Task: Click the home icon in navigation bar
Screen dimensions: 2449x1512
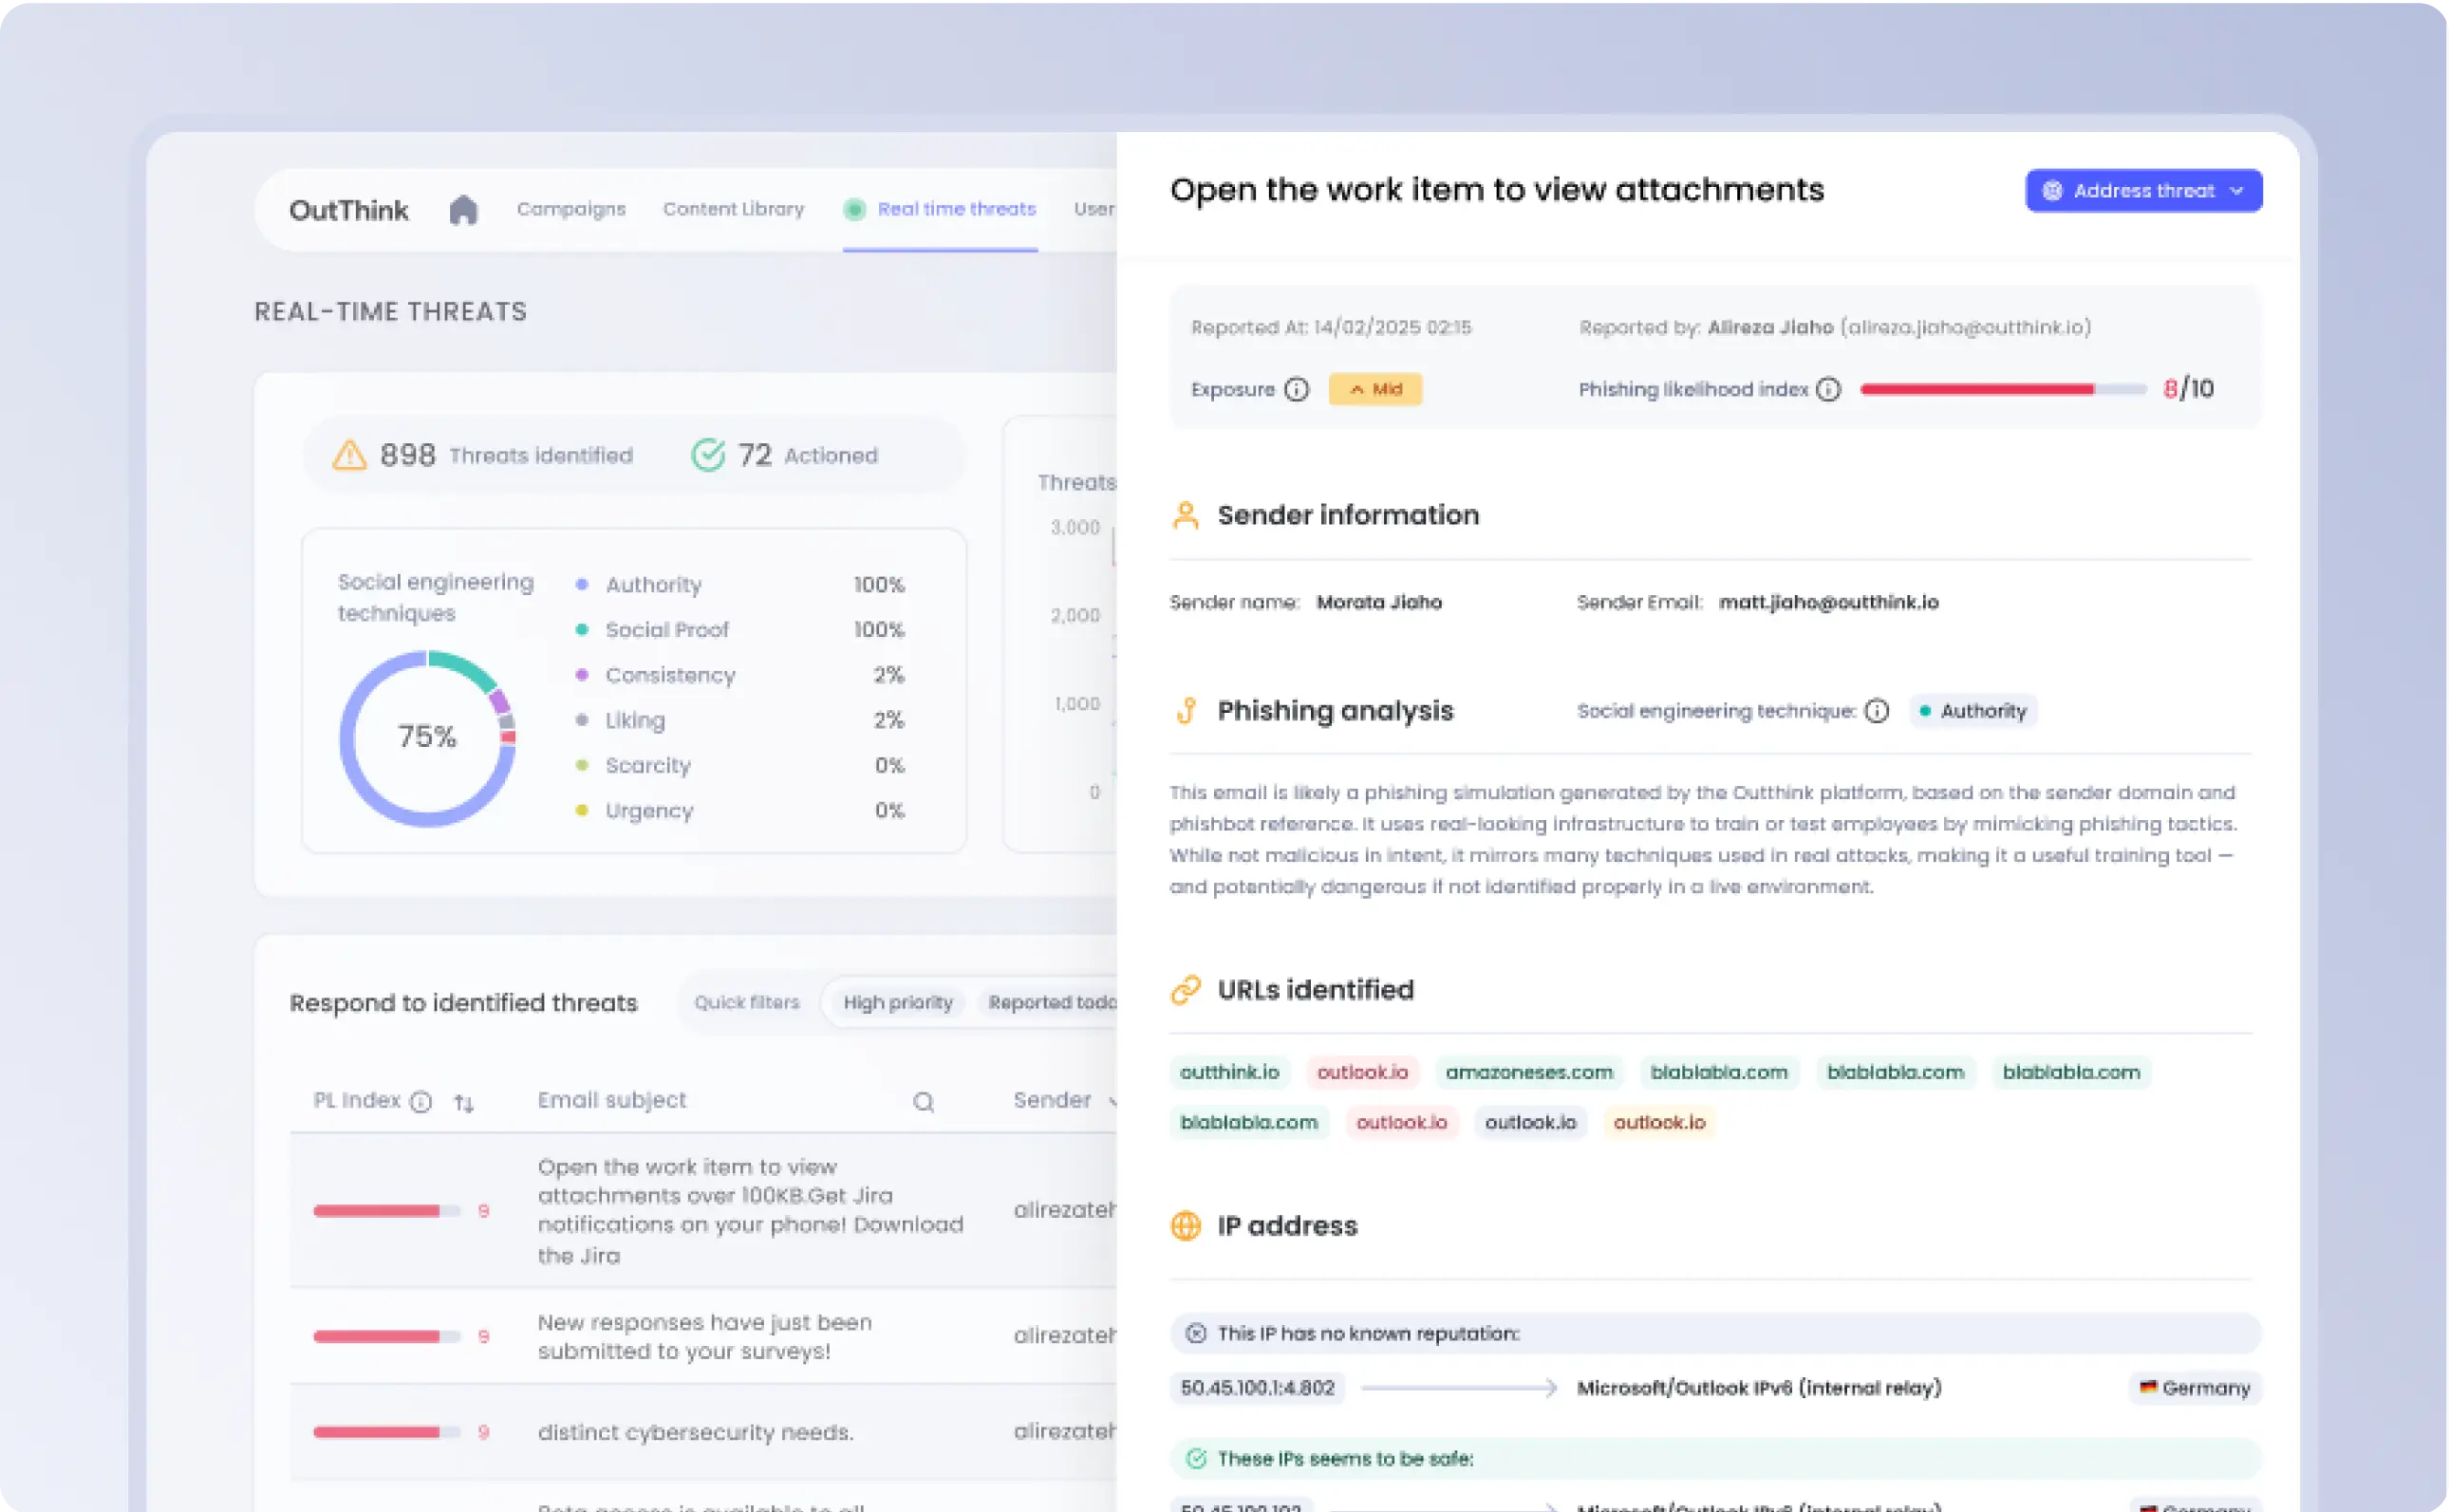Action: click(463, 210)
